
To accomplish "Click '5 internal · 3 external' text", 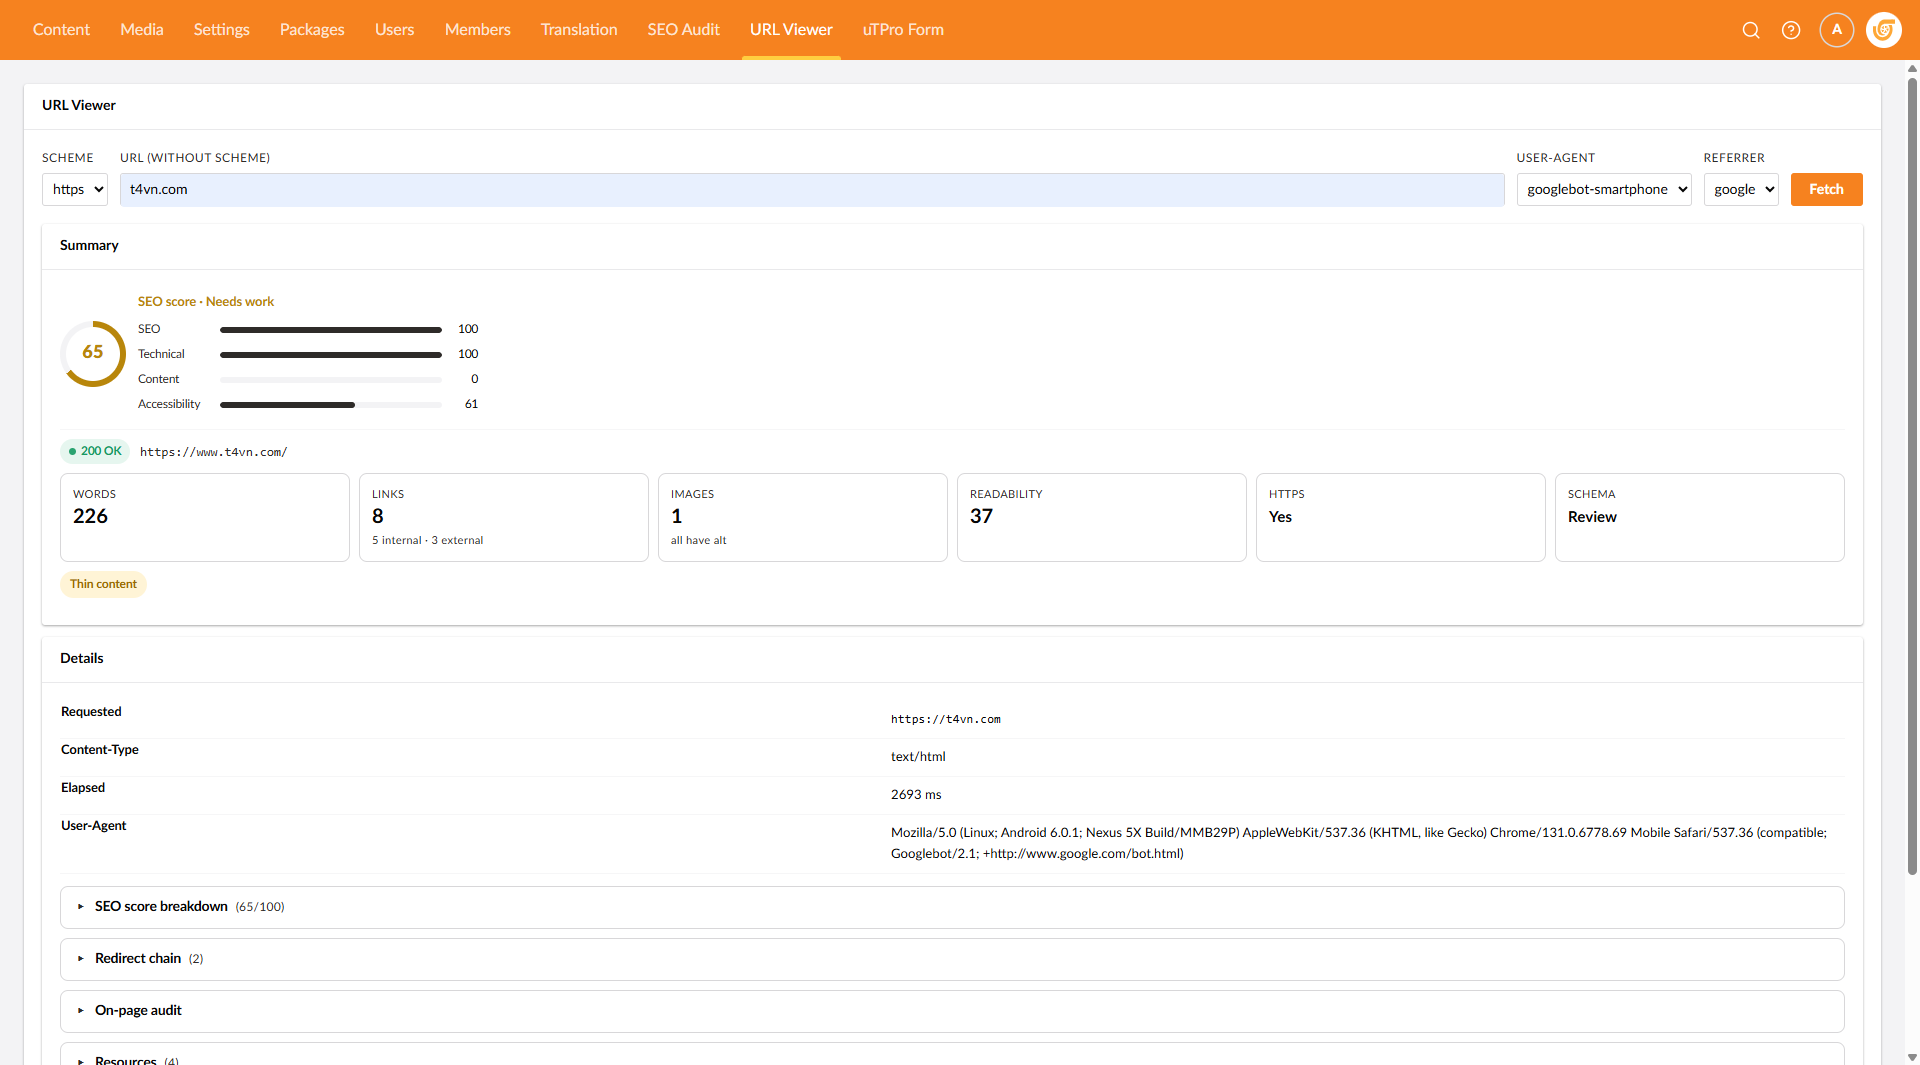I will [x=428, y=540].
